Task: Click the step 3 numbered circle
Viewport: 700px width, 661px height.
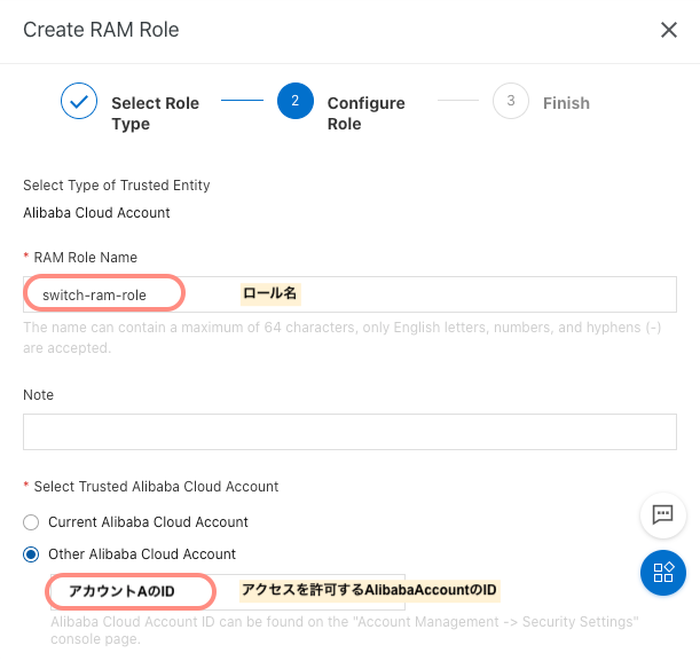Action: [510, 101]
